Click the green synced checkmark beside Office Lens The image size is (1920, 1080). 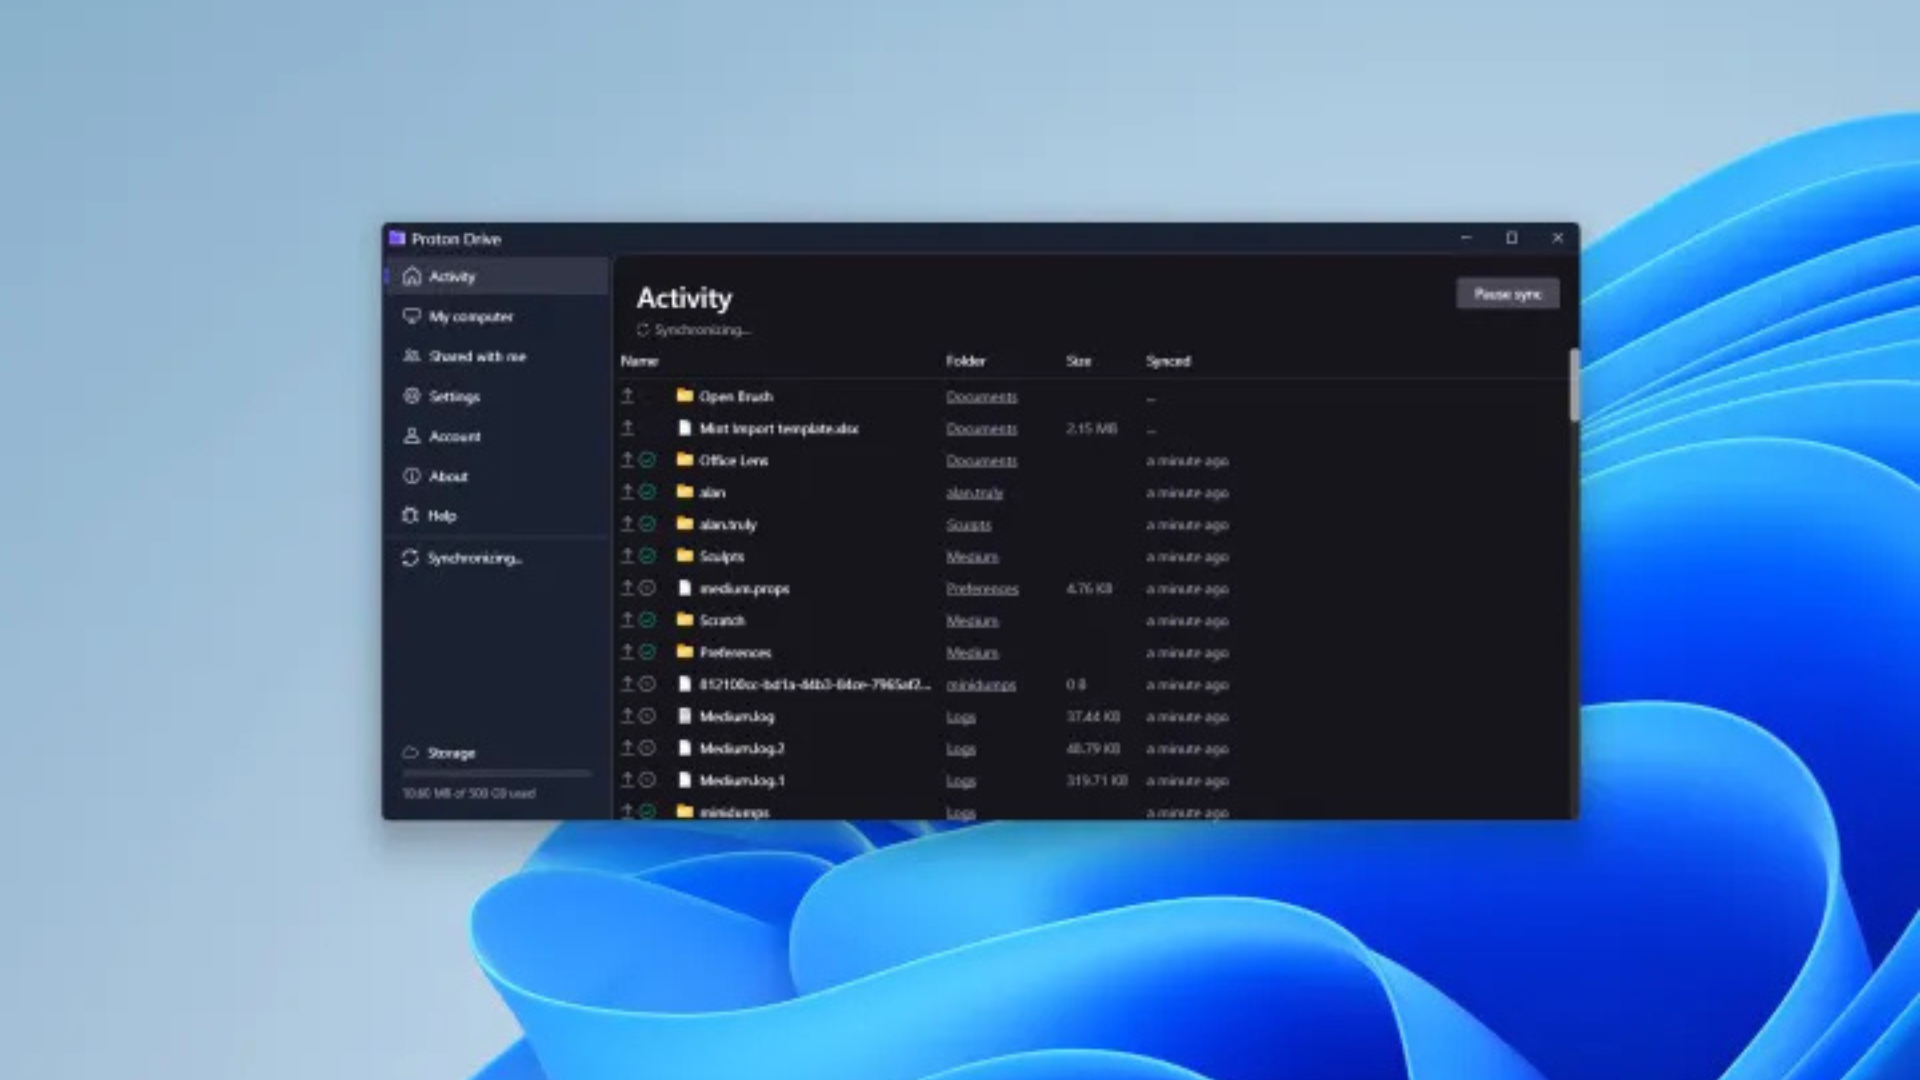[647, 460]
